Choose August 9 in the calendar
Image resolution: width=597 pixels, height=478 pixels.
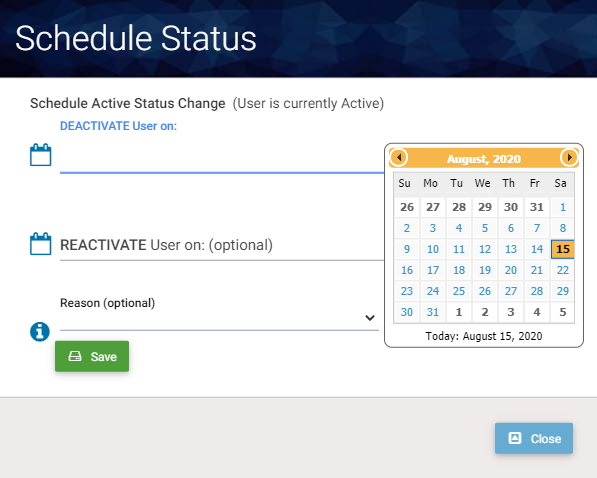(x=407, y=249)
